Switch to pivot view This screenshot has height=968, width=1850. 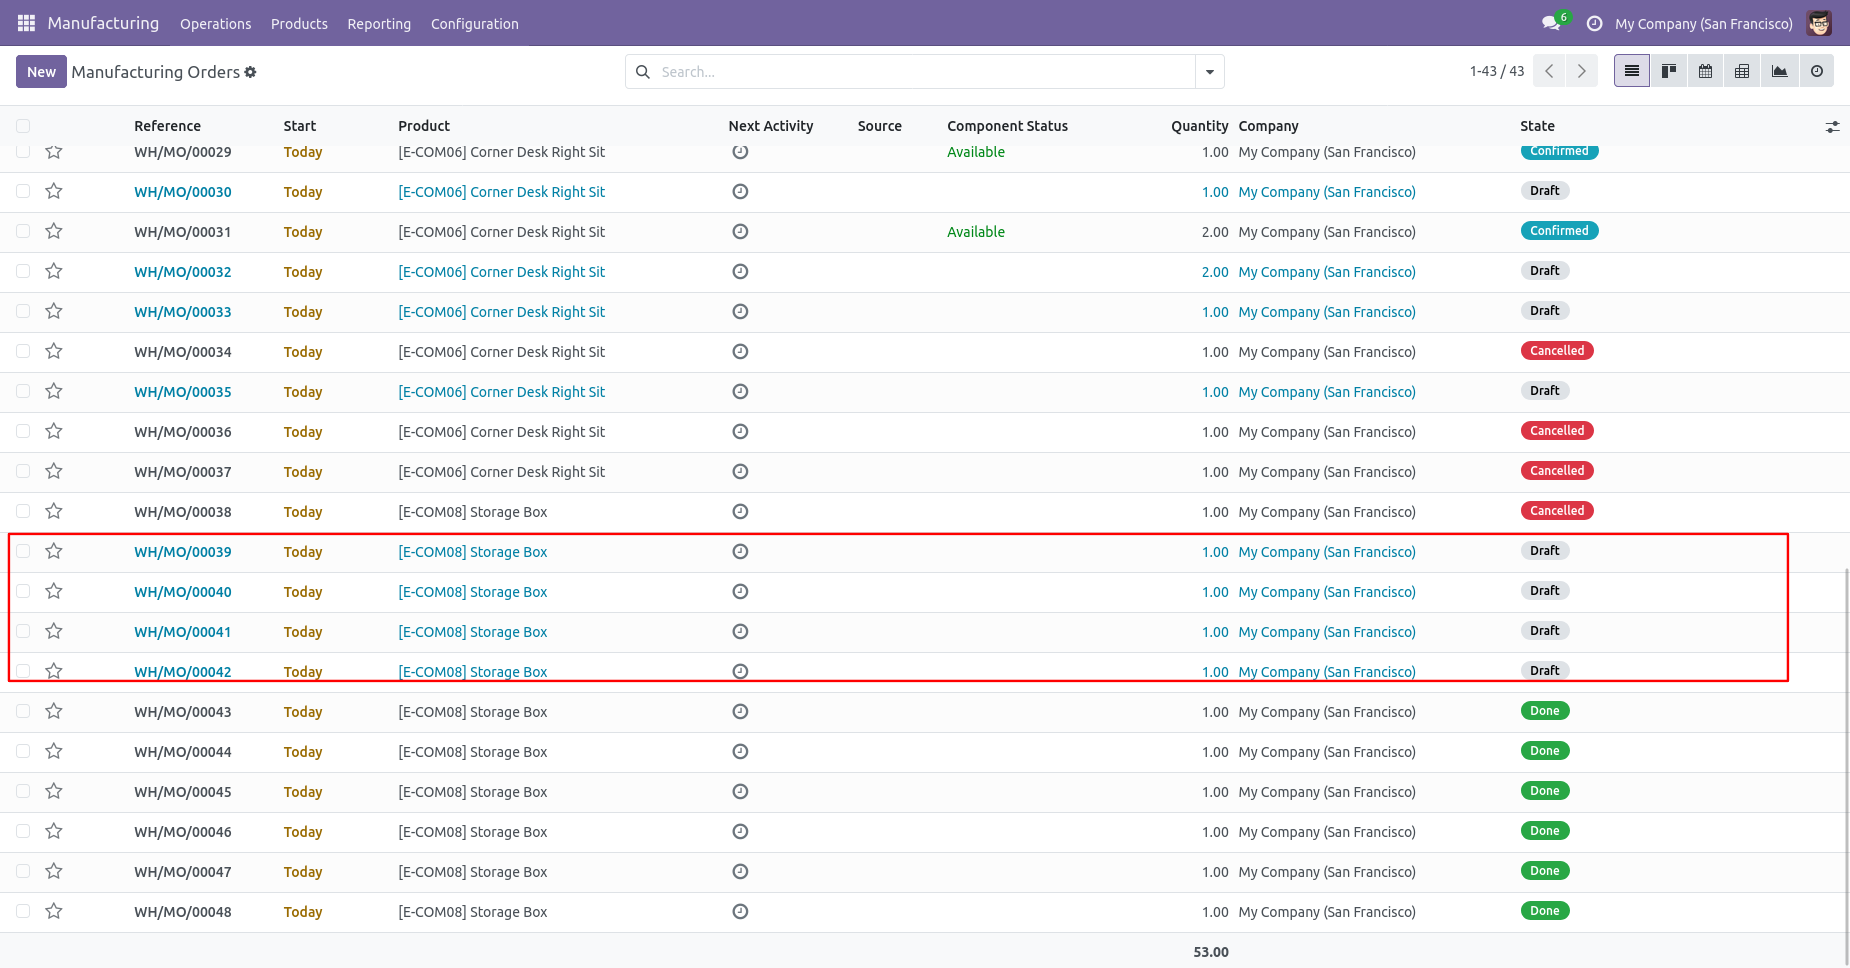[1742, 71]
